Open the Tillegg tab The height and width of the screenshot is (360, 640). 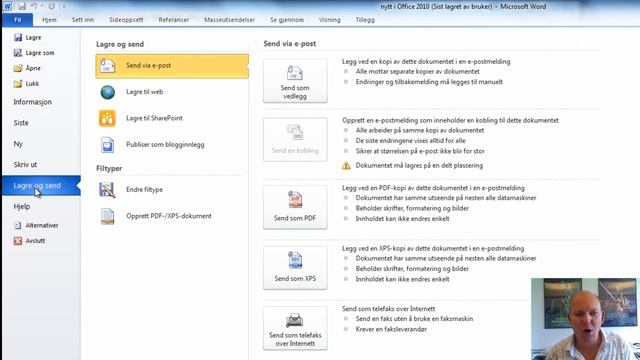365,20
